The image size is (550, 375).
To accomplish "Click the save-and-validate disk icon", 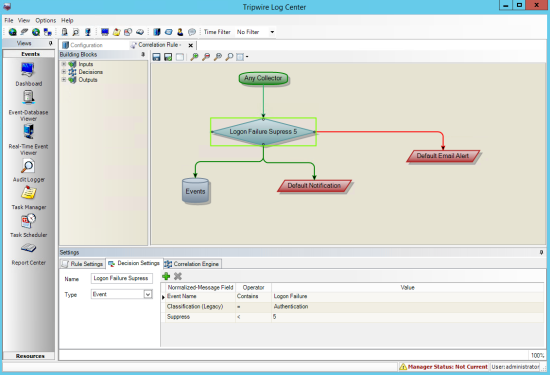I will click(168, 57).
